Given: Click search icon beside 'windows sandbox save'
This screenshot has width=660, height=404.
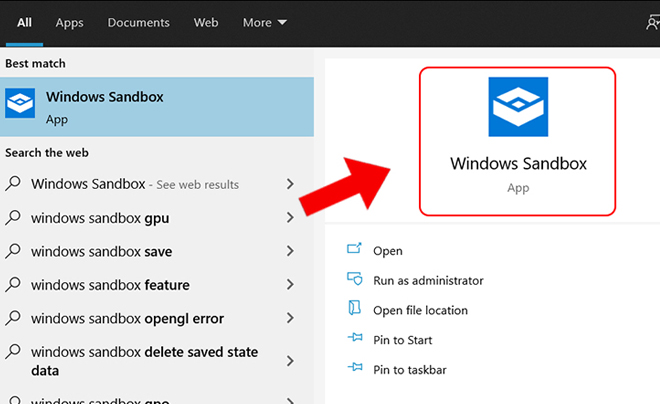Looking at the screenshot, I should pyautogui.click(x=13, y=251).
